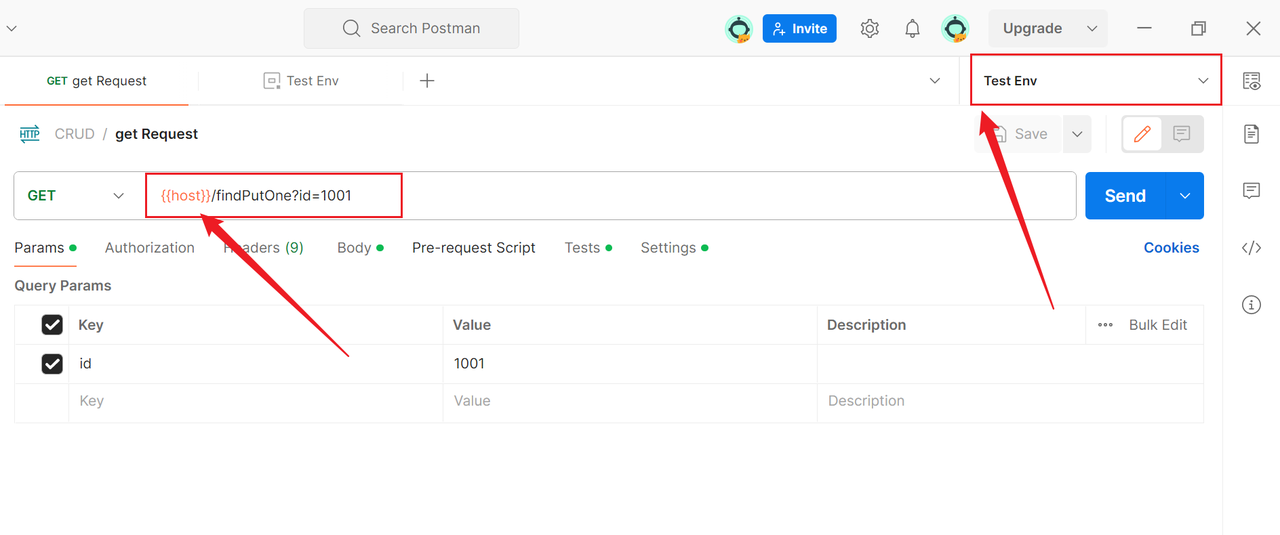
Task: Switch to the get Request tab
Action: point(97,81)
